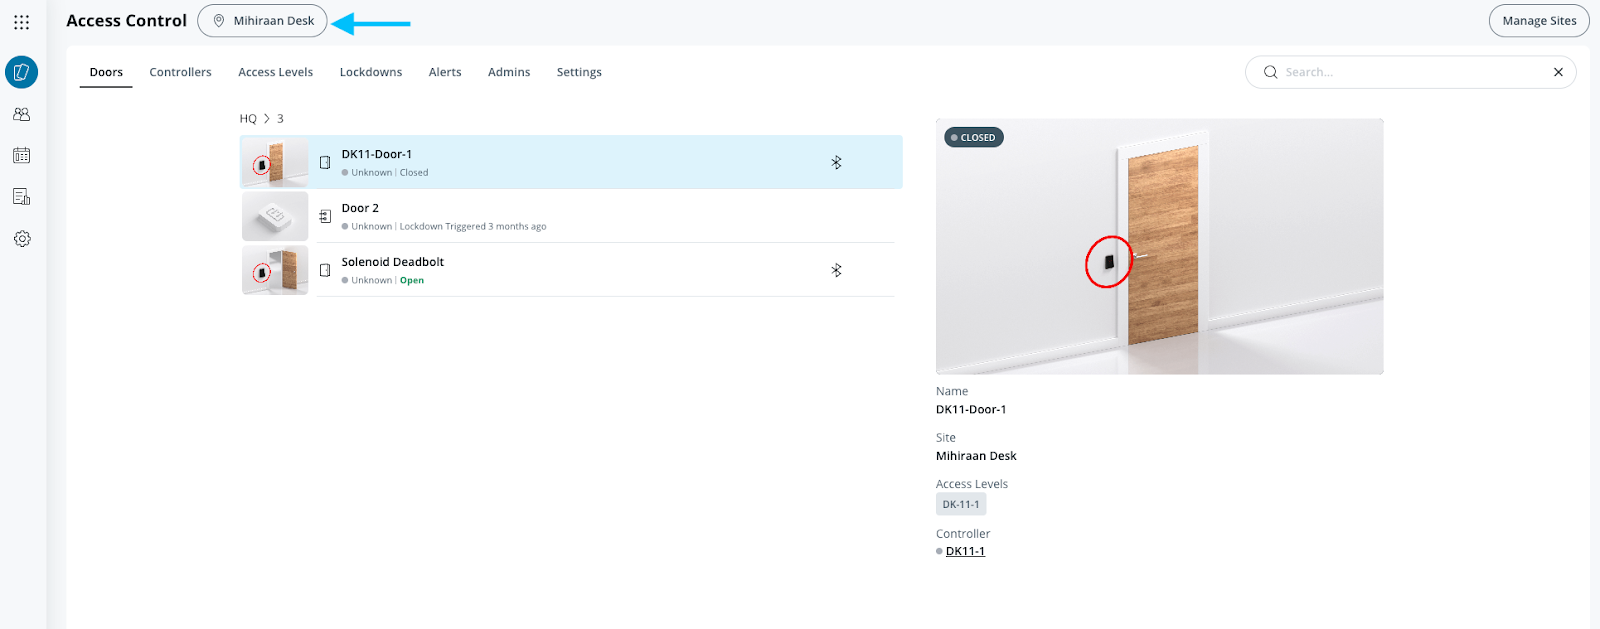Open the reports sidebar icon
This screenshot has height=629, width=1600.
(x=22, y=197)
